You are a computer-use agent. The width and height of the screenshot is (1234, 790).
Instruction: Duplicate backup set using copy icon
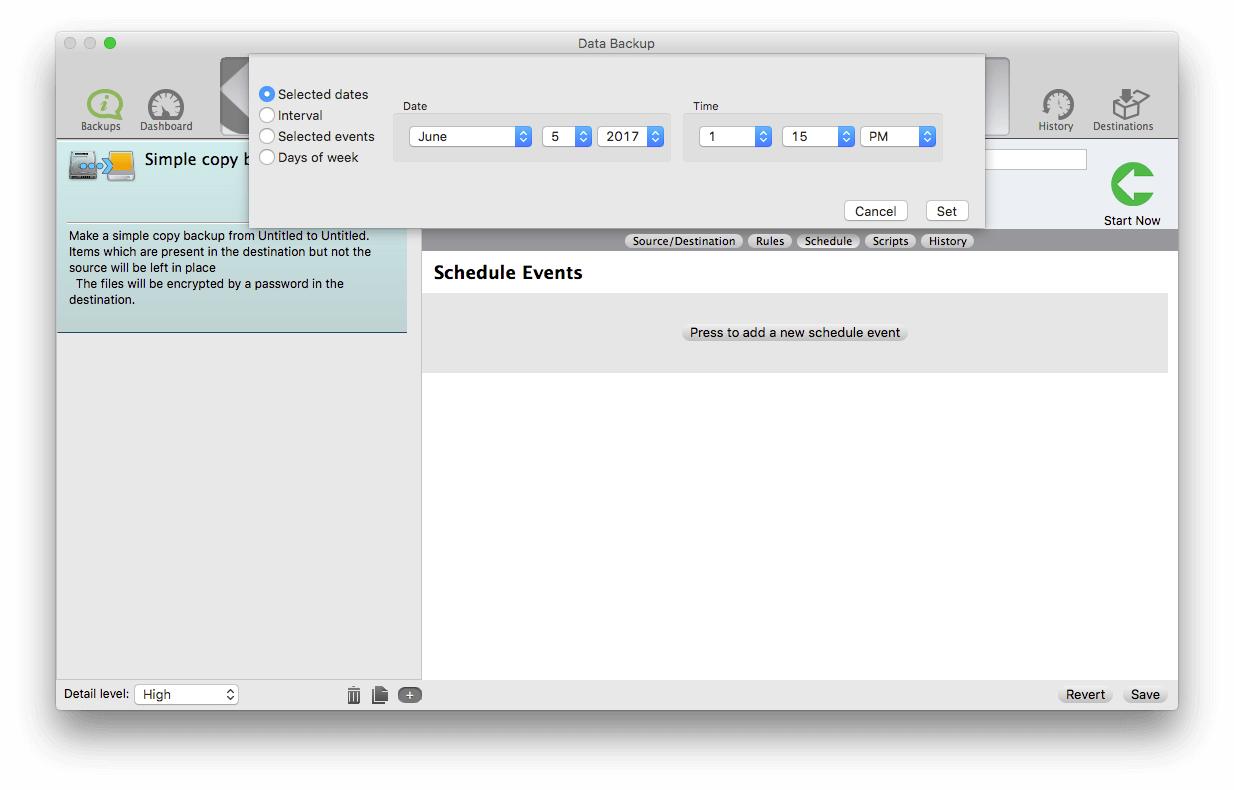click(x=381, y=694)
